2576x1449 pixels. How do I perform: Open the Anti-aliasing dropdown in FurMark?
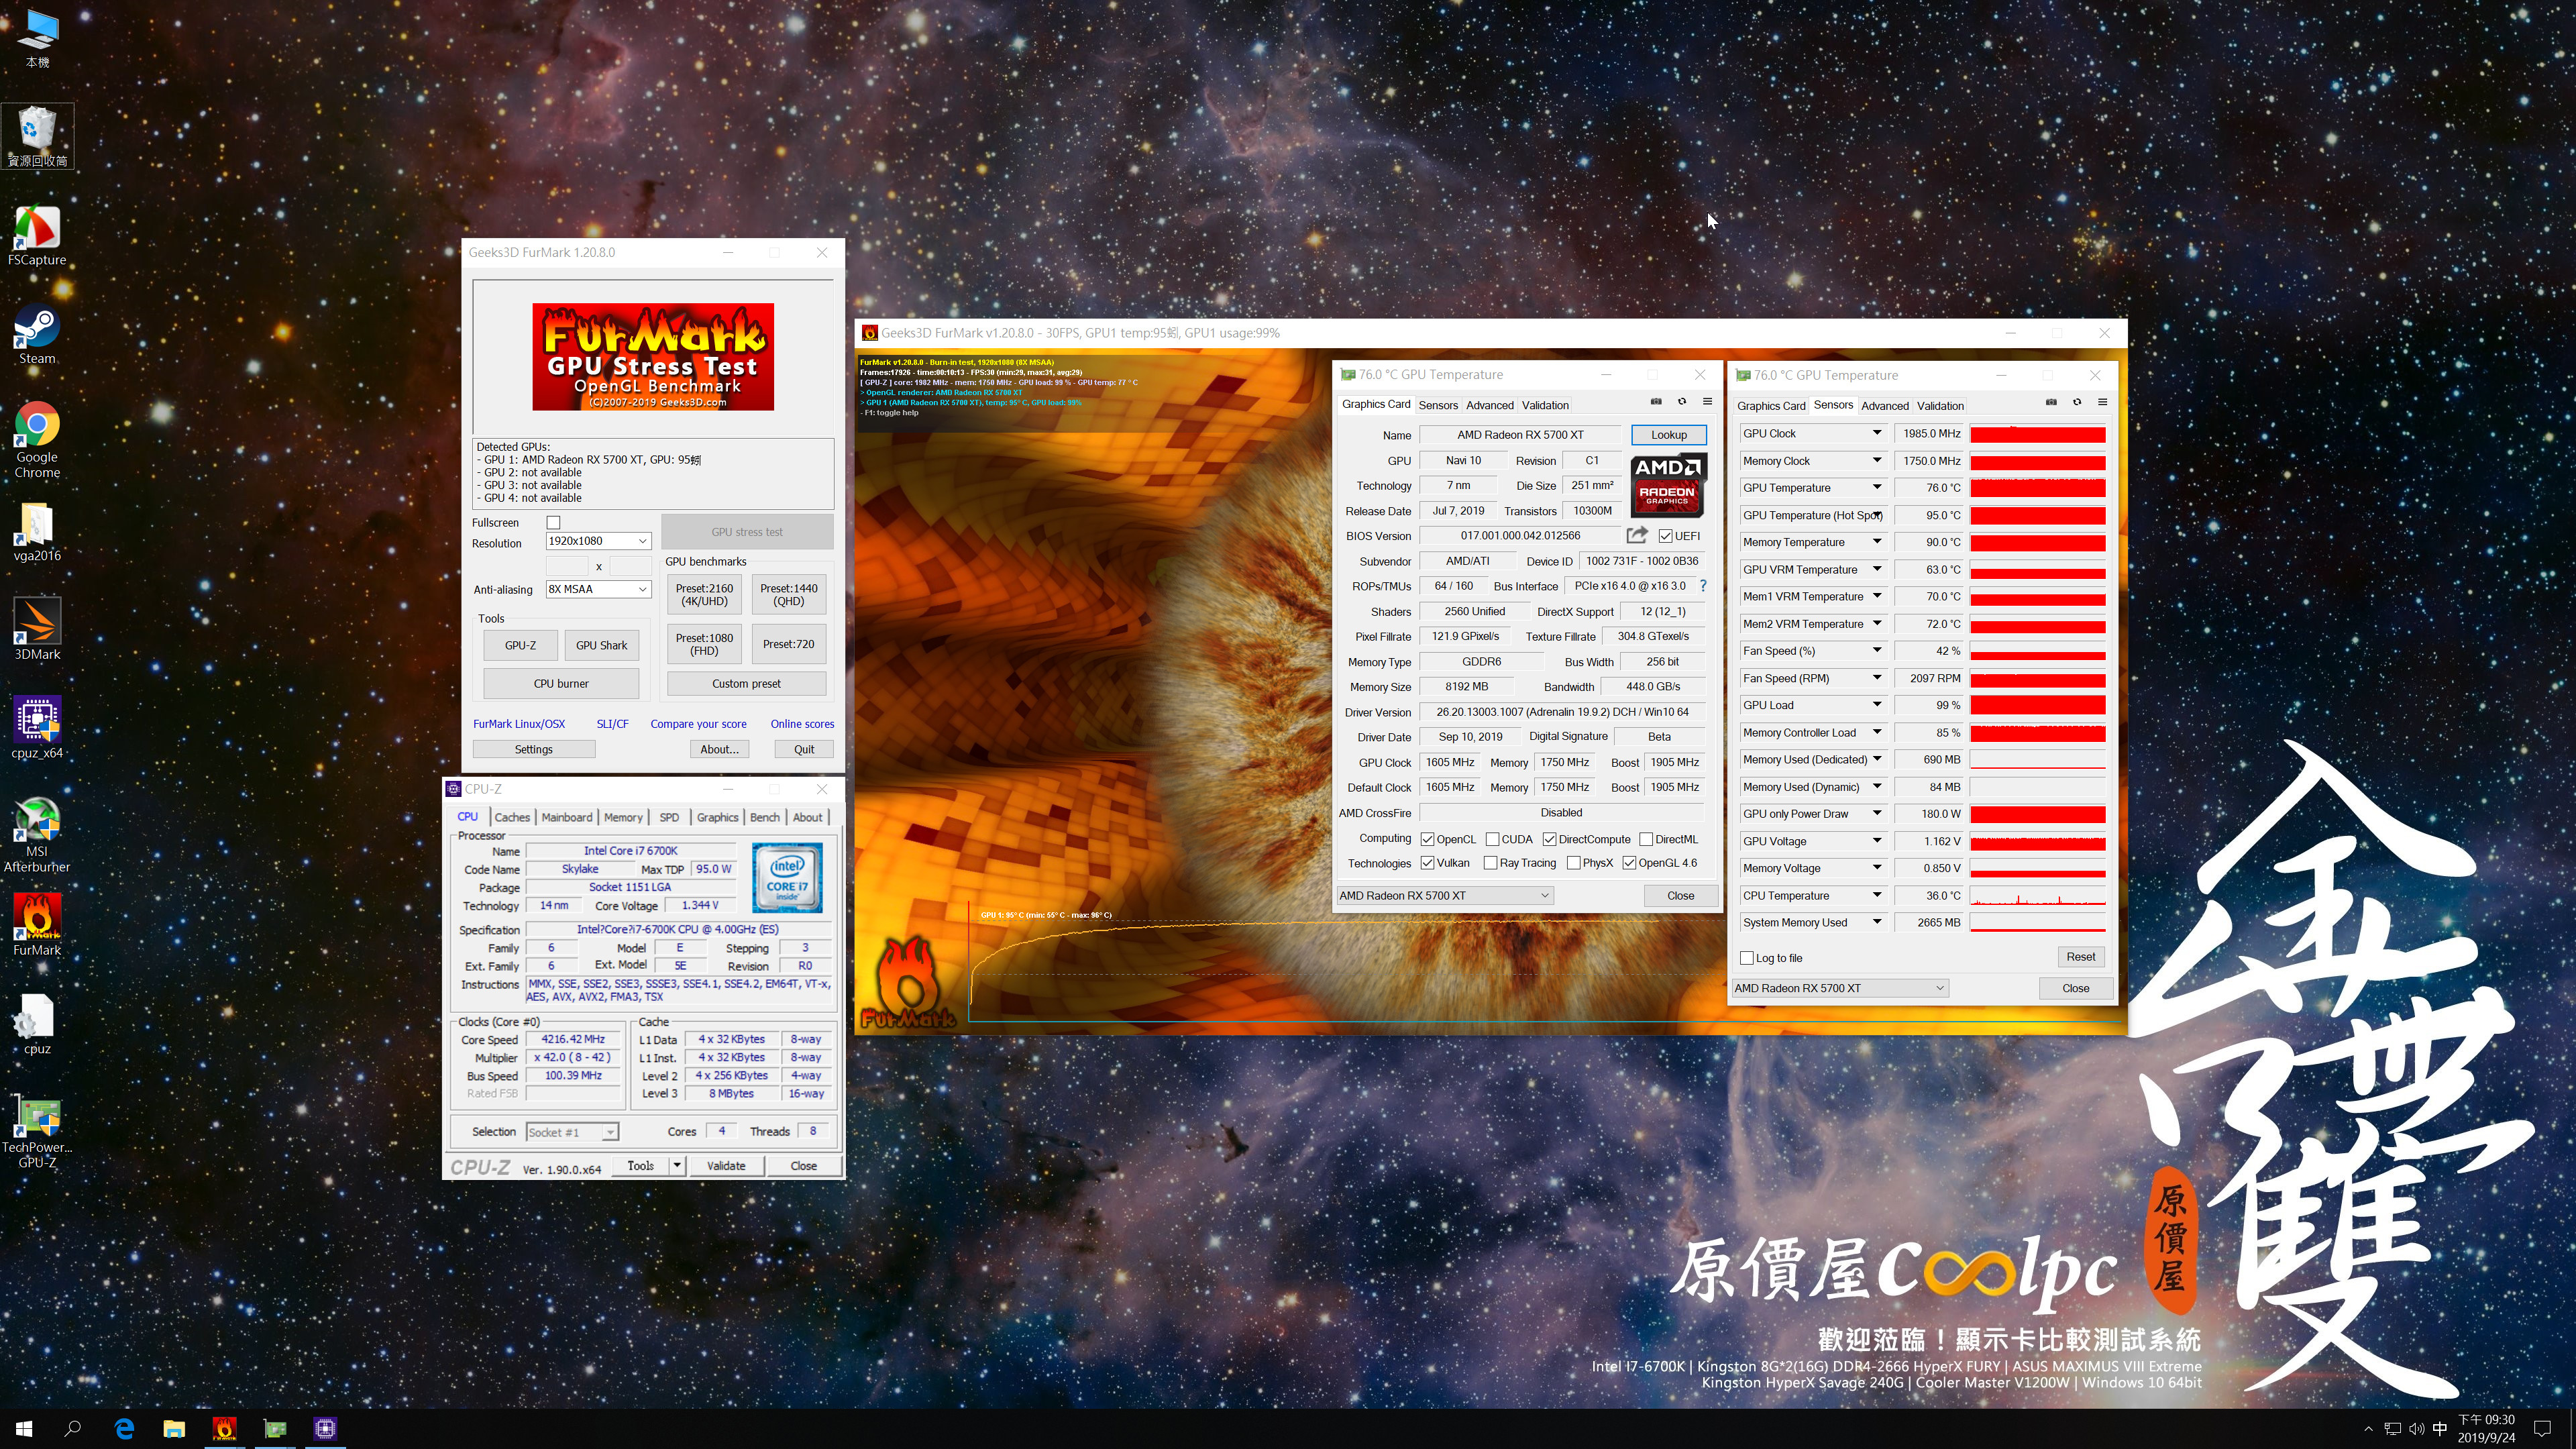click(x=598, y=589)
